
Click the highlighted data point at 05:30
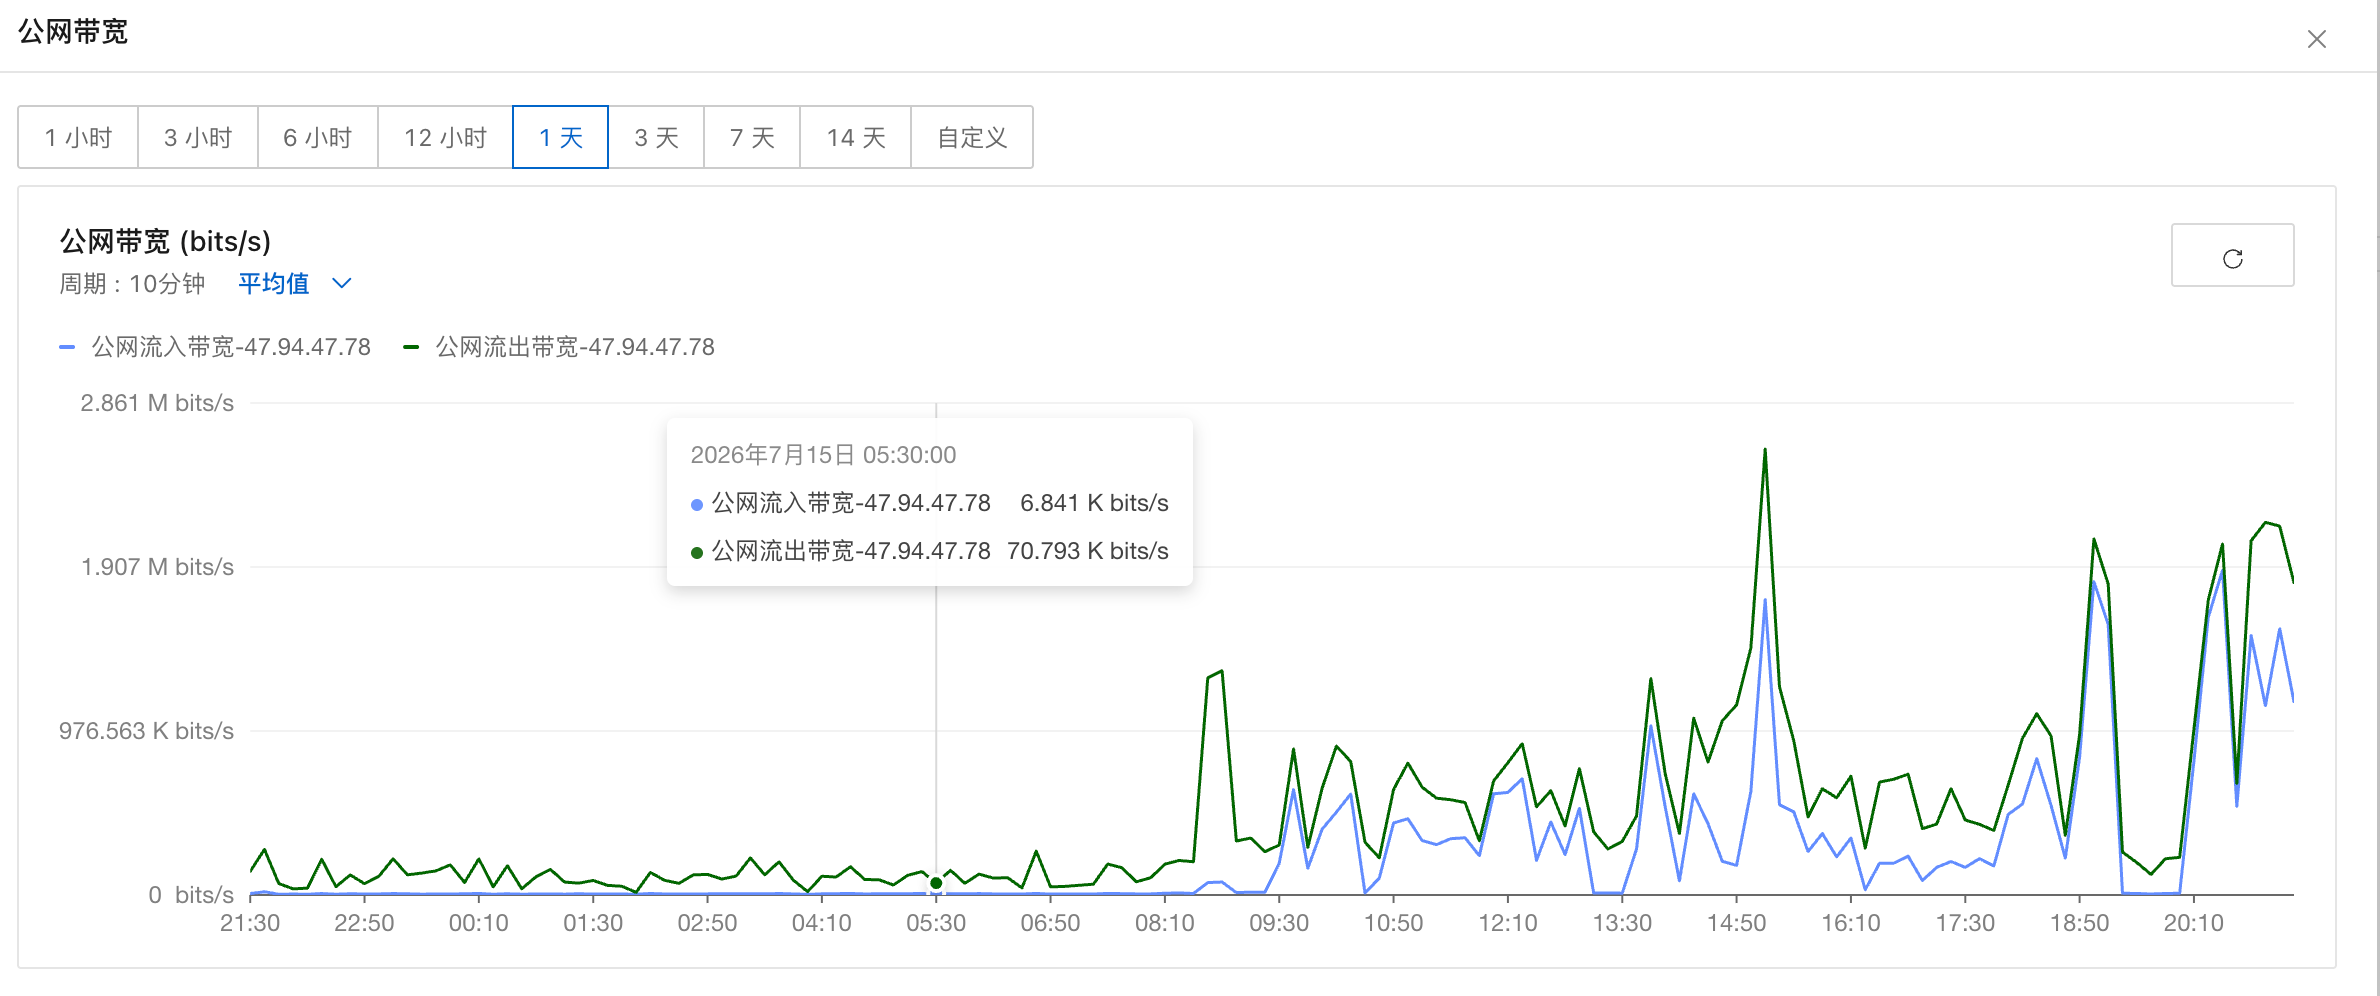(x=936, y=883)
